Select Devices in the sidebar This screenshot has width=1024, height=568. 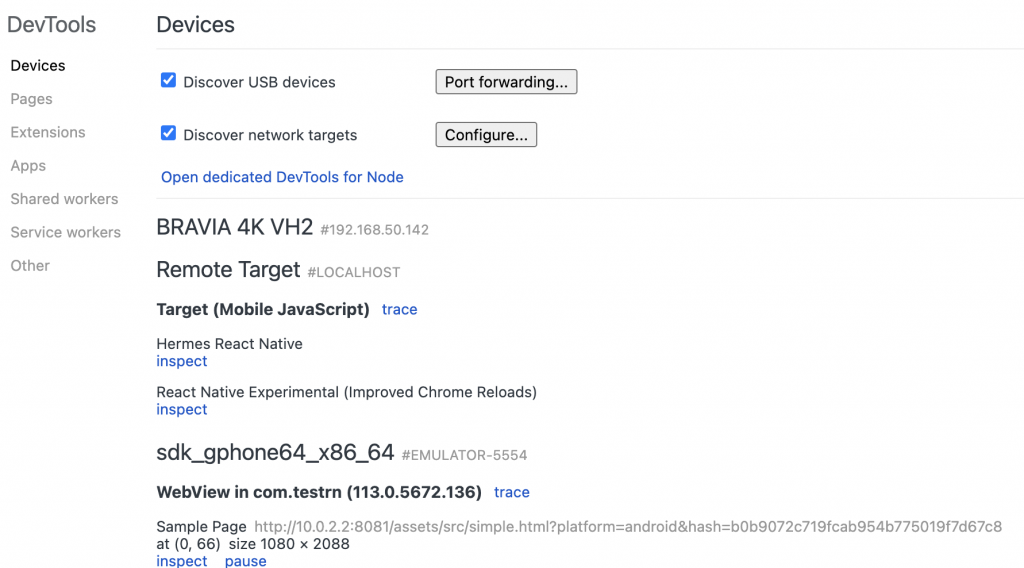(38, 65)
